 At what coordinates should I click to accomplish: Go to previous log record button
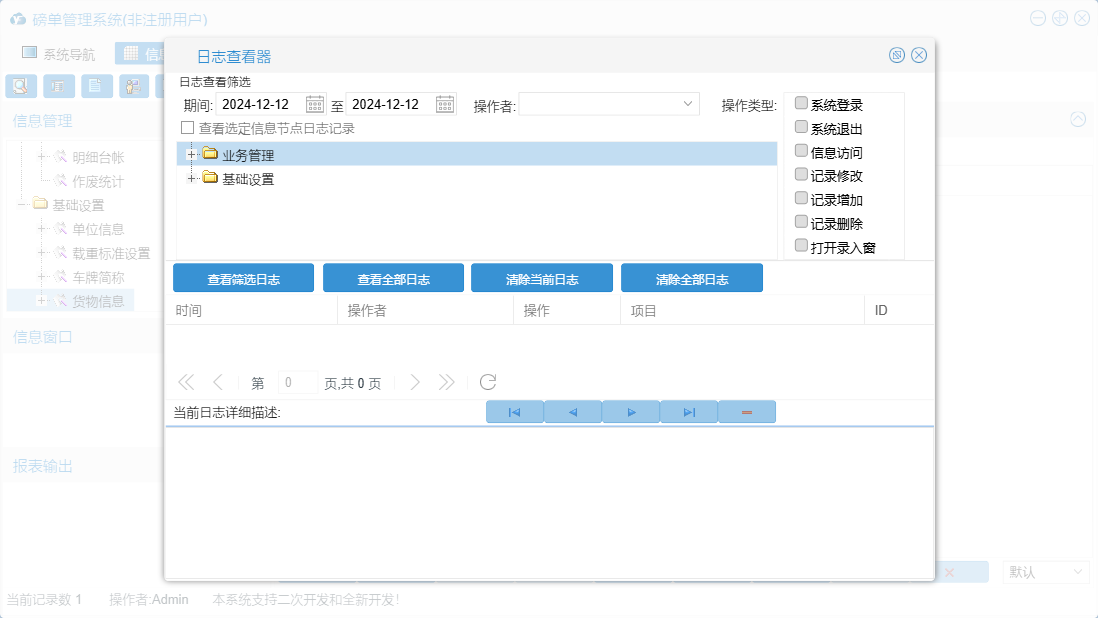573,412
